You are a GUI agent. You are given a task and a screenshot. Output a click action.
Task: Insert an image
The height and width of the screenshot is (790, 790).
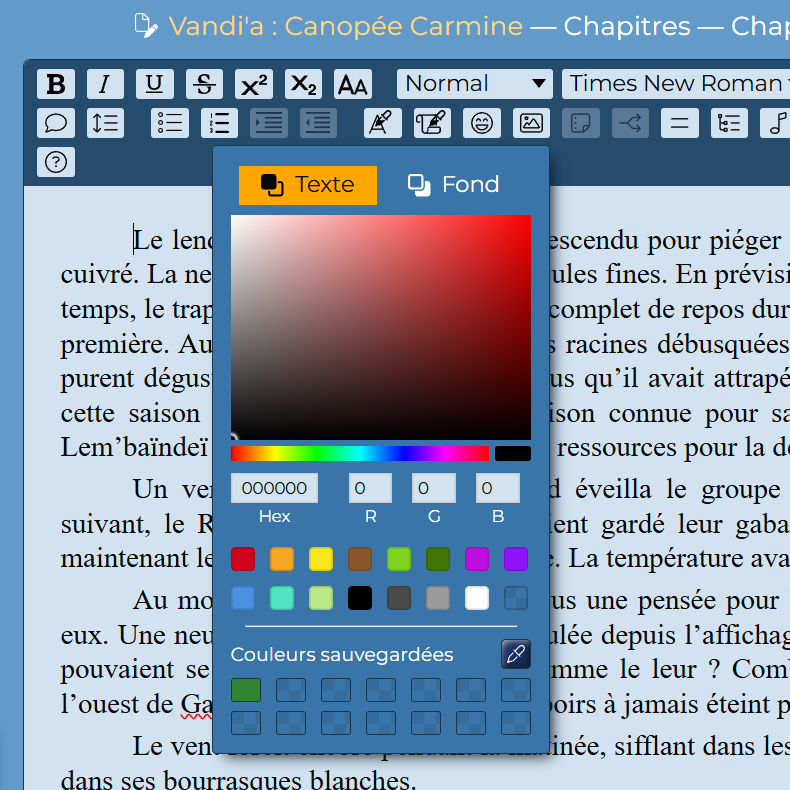click(531, 123)
